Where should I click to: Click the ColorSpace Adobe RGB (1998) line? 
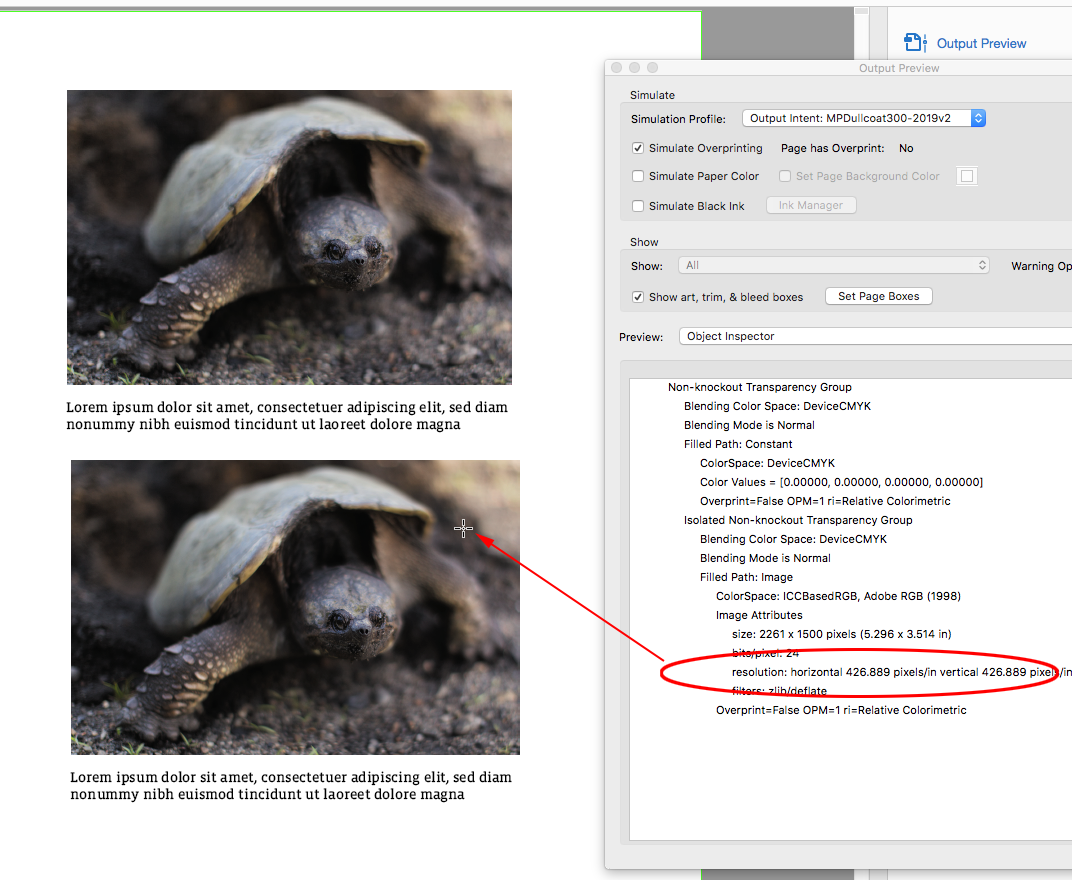(838, 596)
